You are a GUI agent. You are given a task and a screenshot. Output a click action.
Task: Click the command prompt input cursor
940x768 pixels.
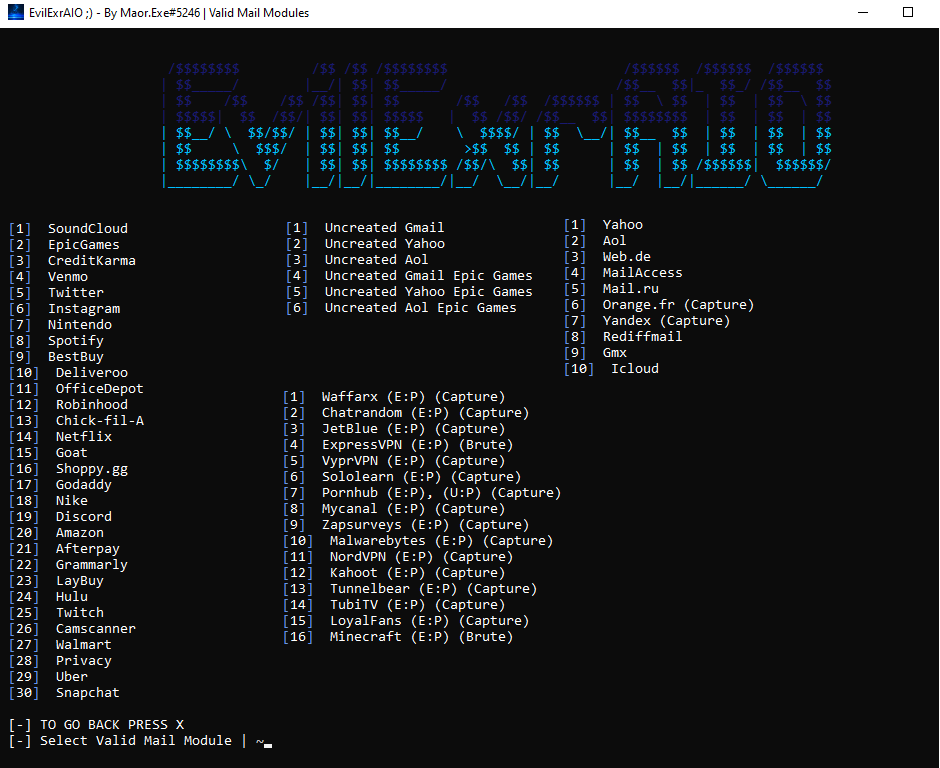[x=268, y=743]
